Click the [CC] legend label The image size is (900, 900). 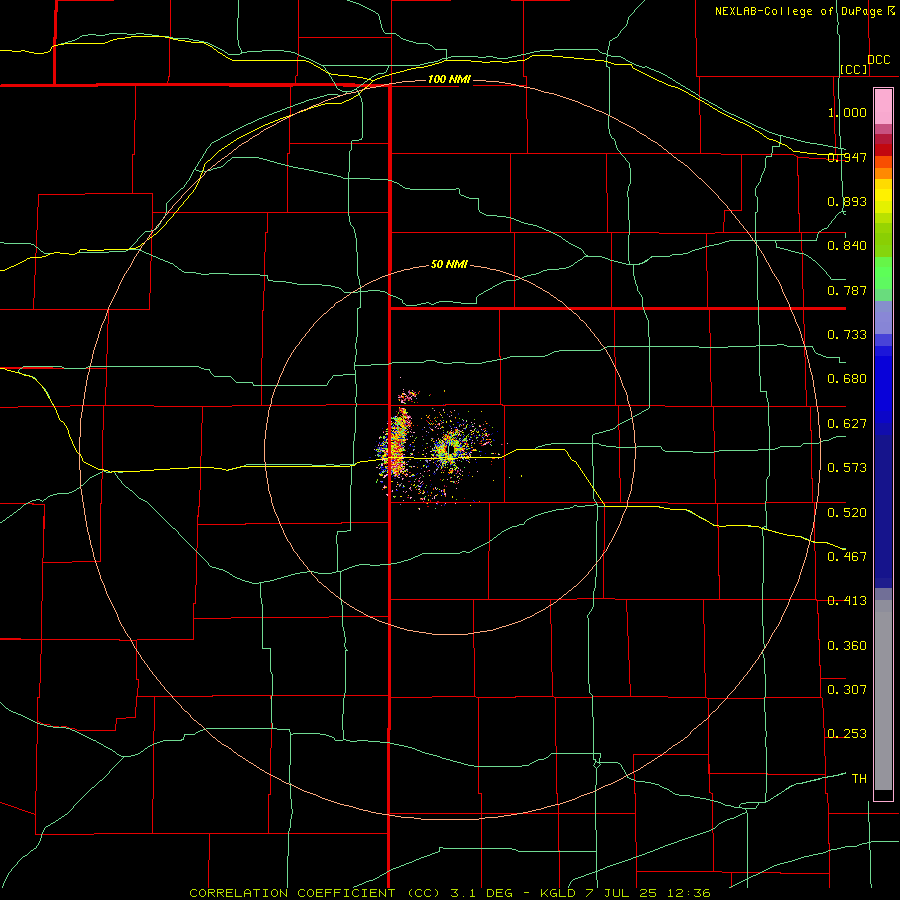(x=854, y=69)
